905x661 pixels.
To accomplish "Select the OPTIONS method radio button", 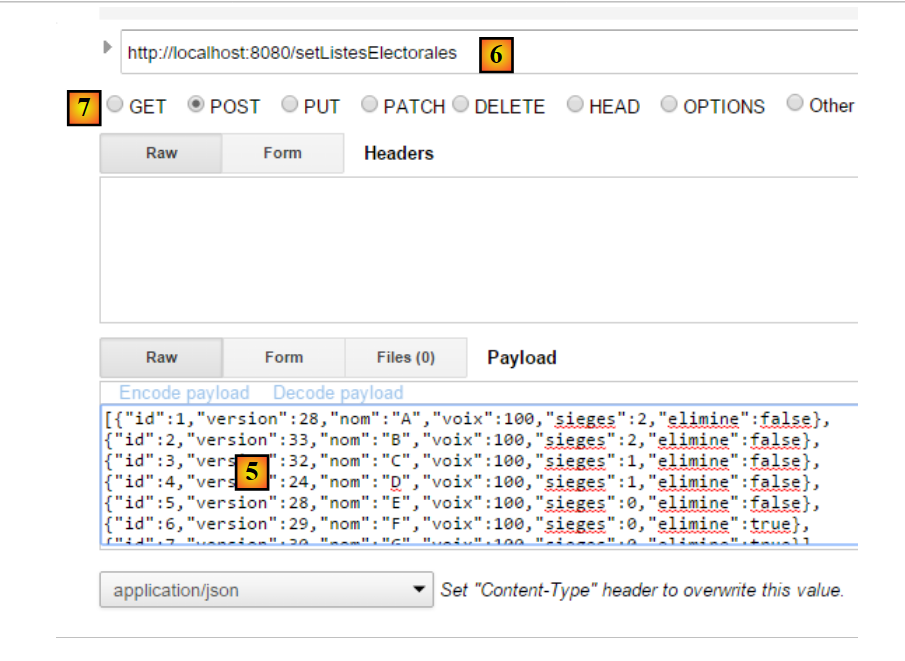I will click(669, 105).
